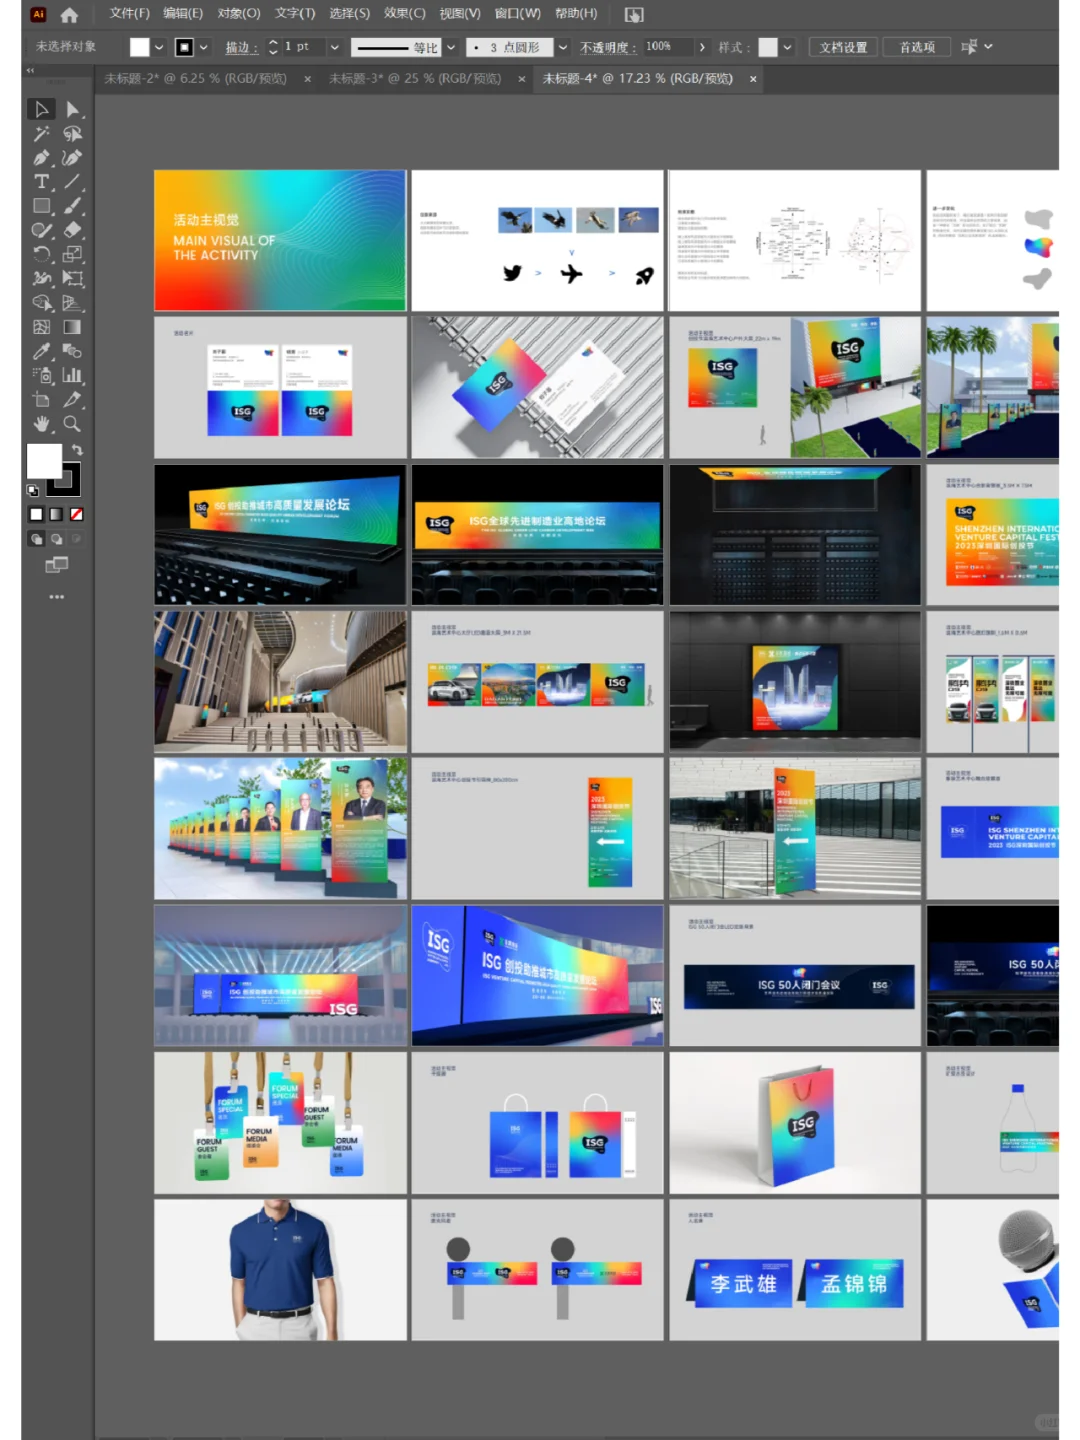Select the Selection tool (black arrow)
The width and height of the screenshot is (1080, 1440).
point(42,109)
